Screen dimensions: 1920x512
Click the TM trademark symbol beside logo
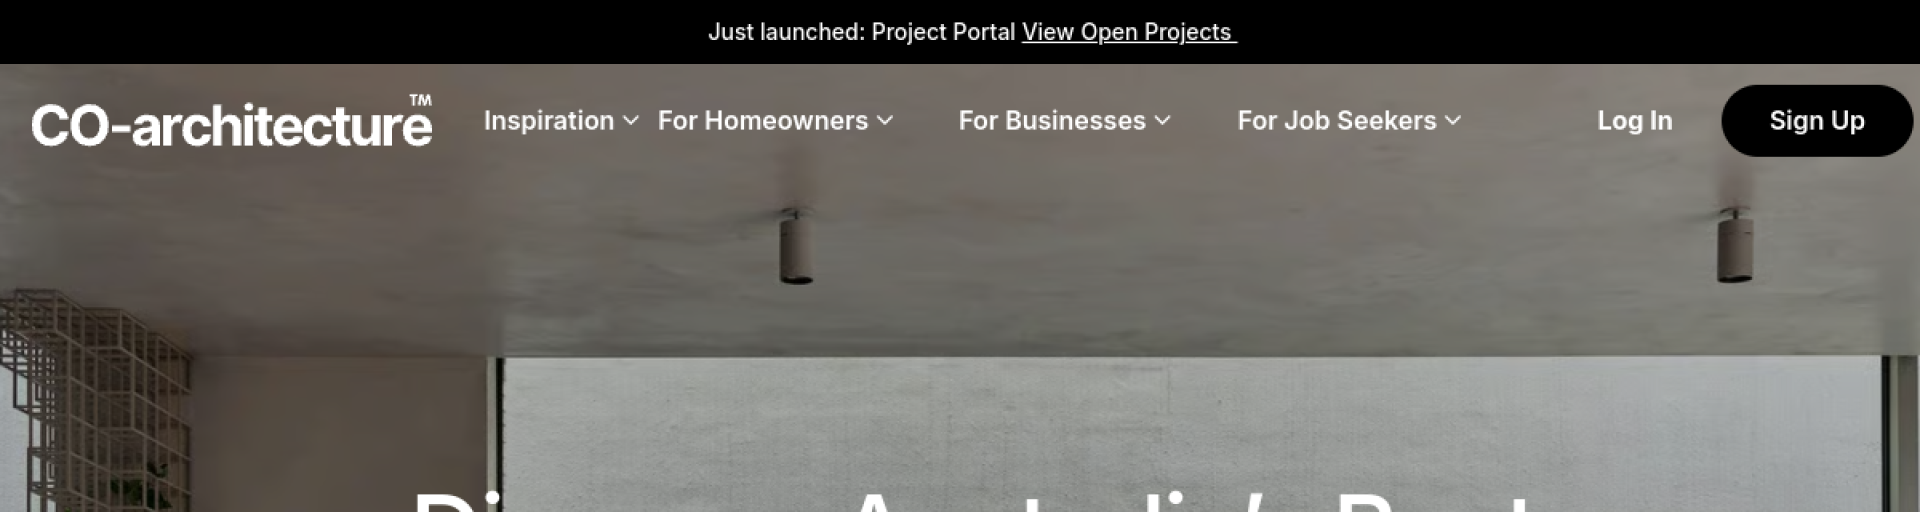421,100
